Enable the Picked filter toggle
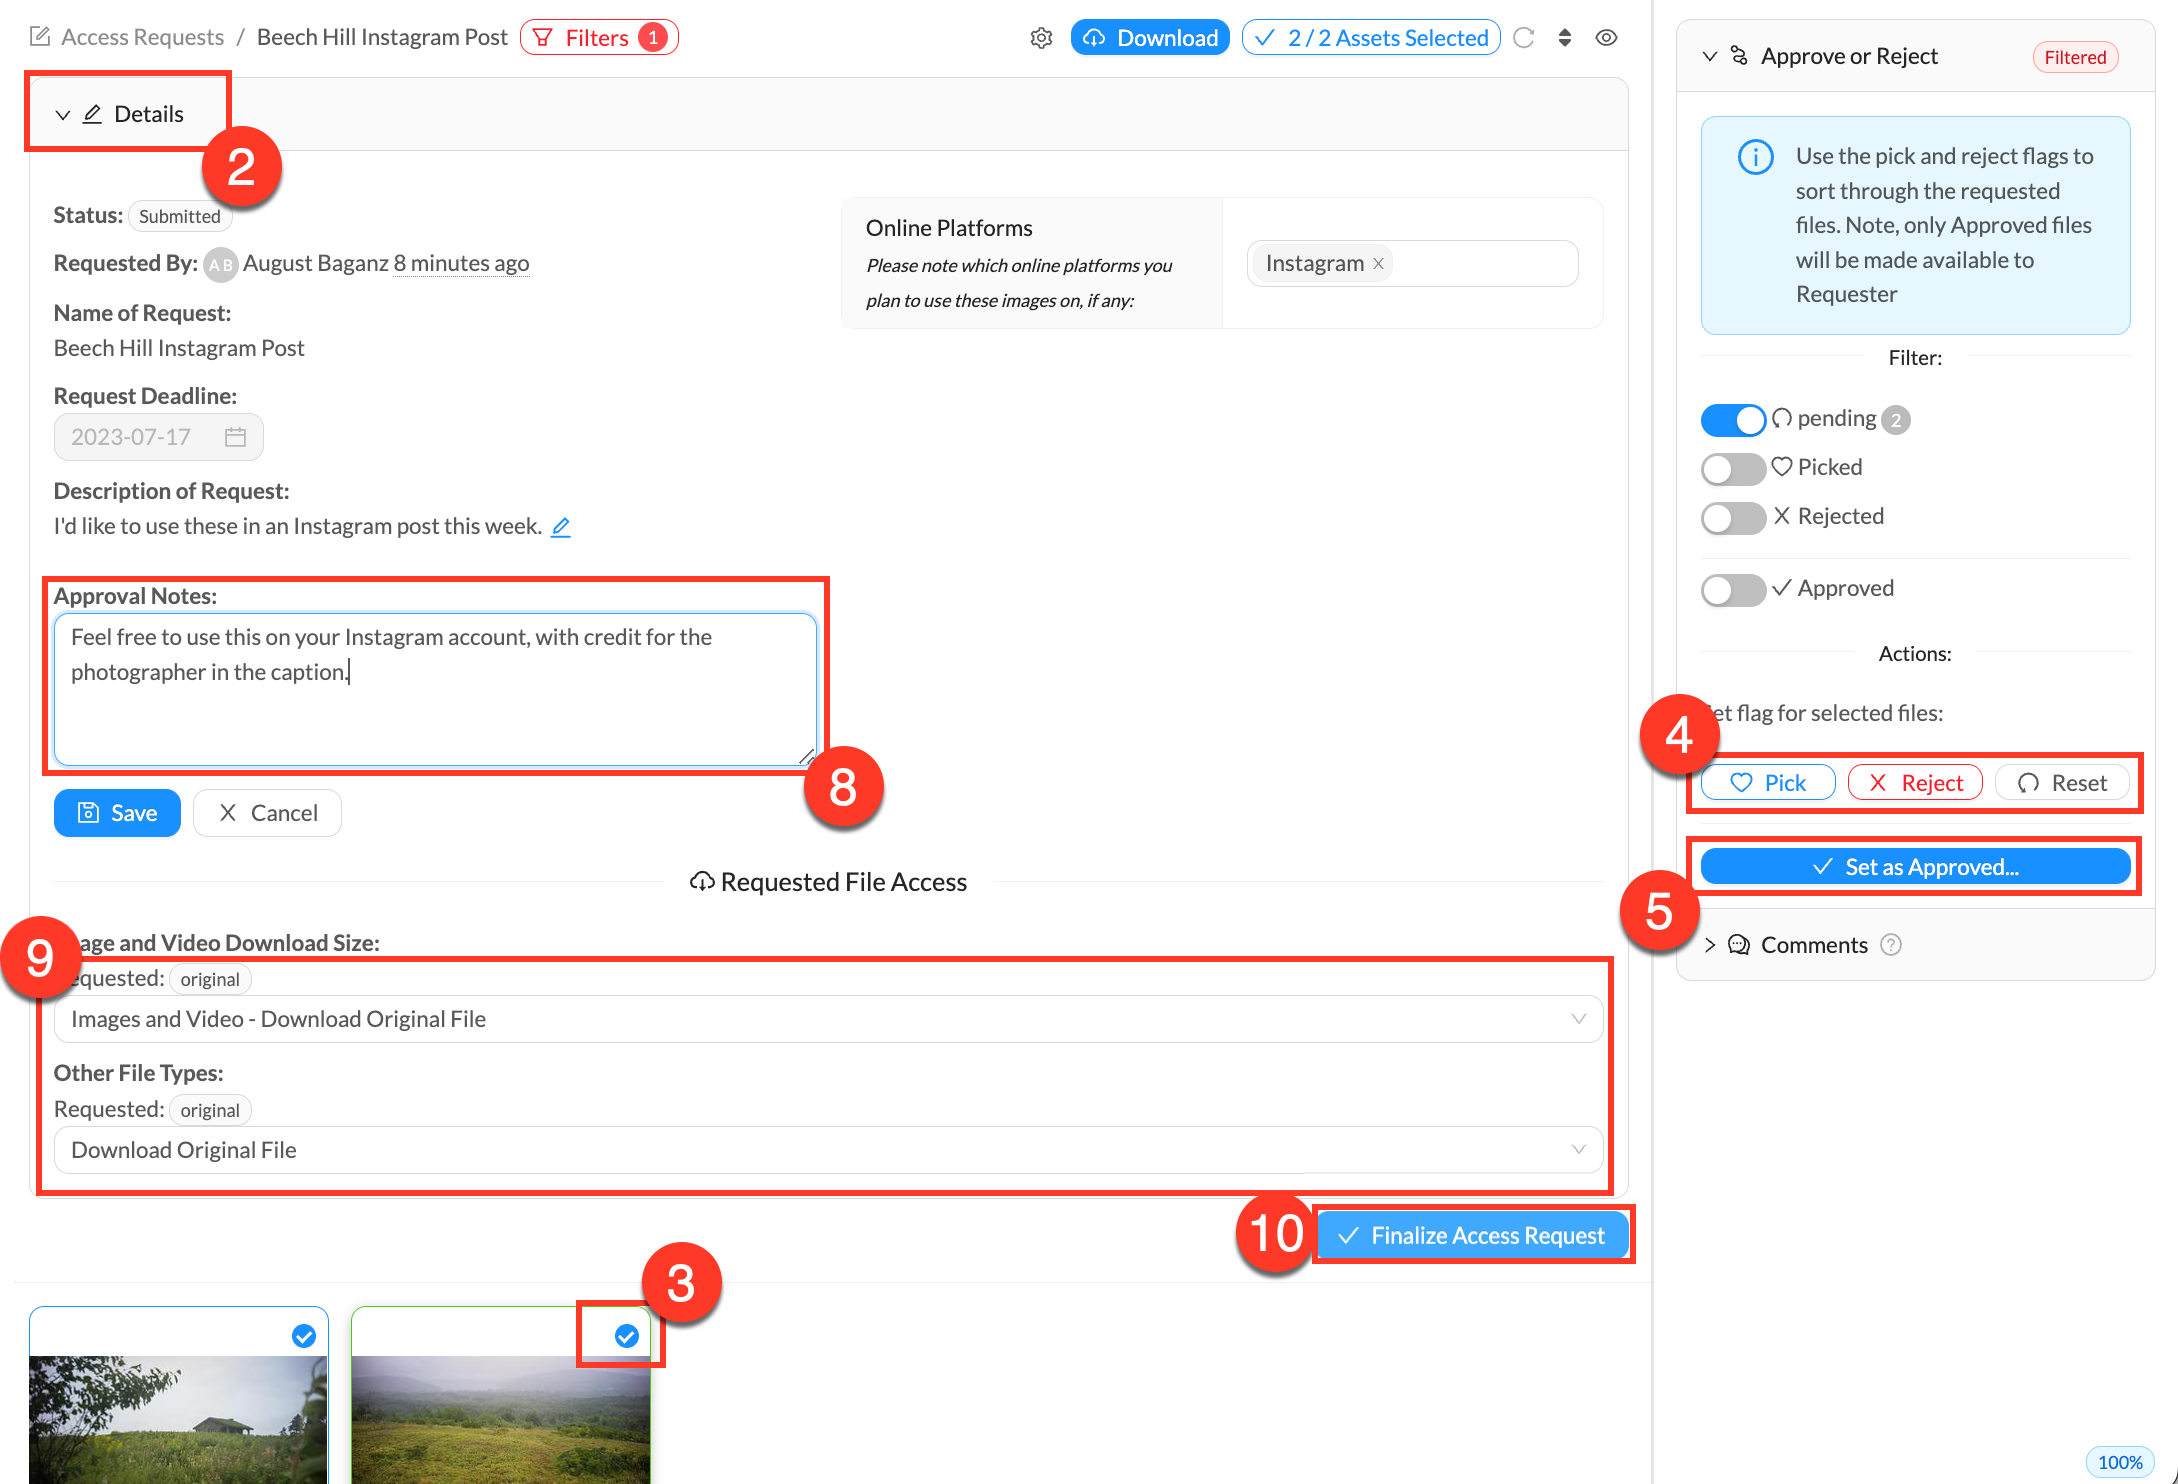The image size is (2178, 1484). [x=1732, y=469]
